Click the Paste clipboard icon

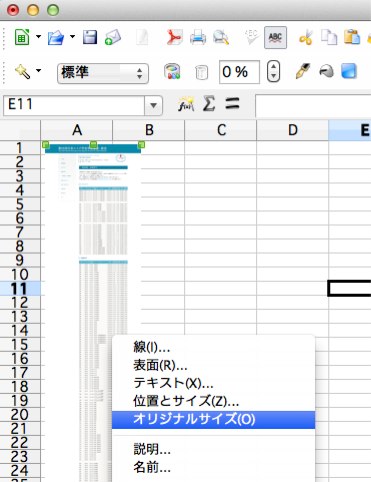[x=352, y=37]
